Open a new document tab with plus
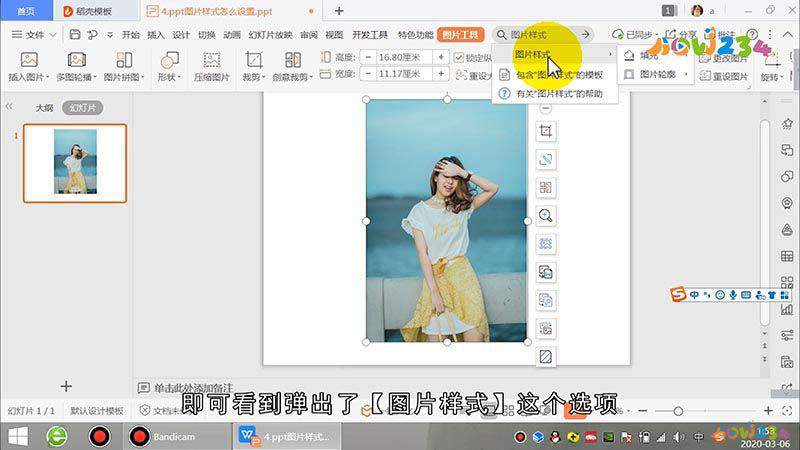Screen dimensions: 800x450 pos(339,11)
